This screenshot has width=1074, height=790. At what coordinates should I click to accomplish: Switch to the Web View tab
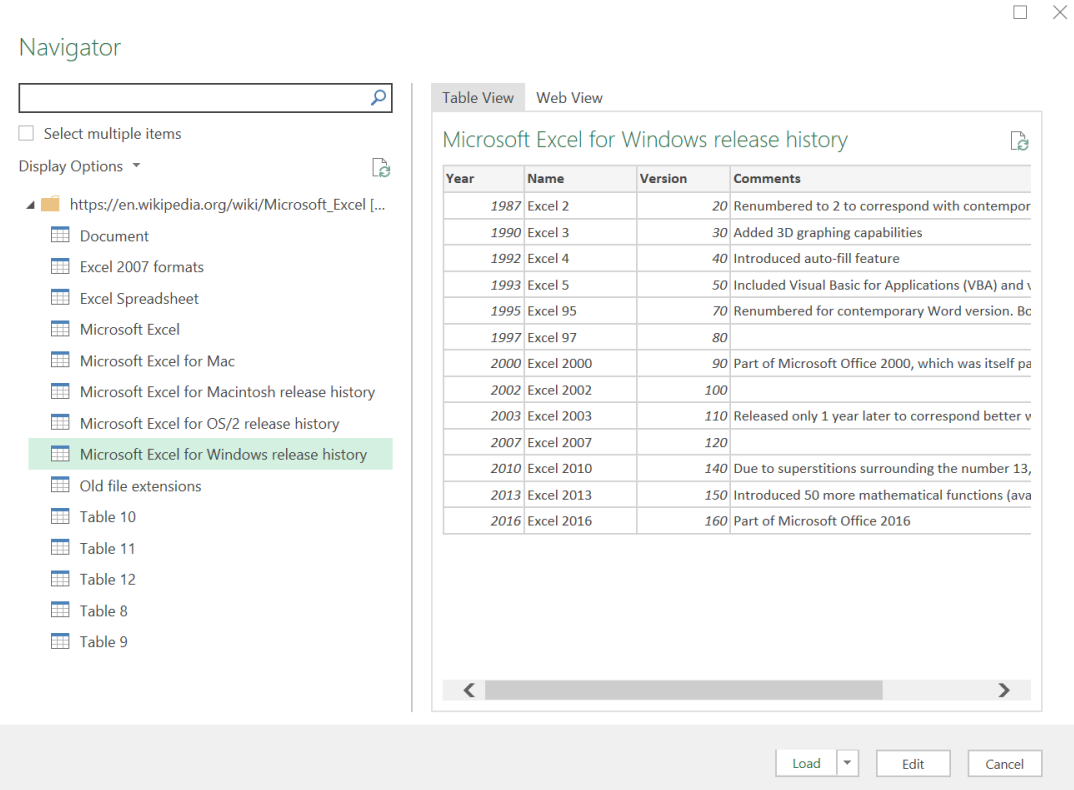pos(569,98)
